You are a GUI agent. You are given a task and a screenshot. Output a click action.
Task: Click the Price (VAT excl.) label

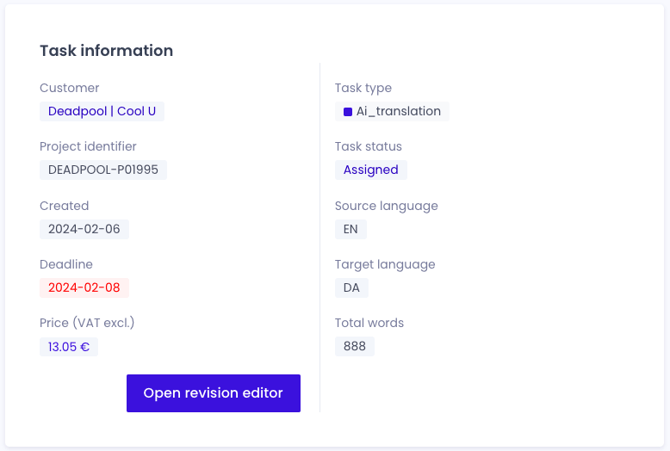tap(87, 323)
